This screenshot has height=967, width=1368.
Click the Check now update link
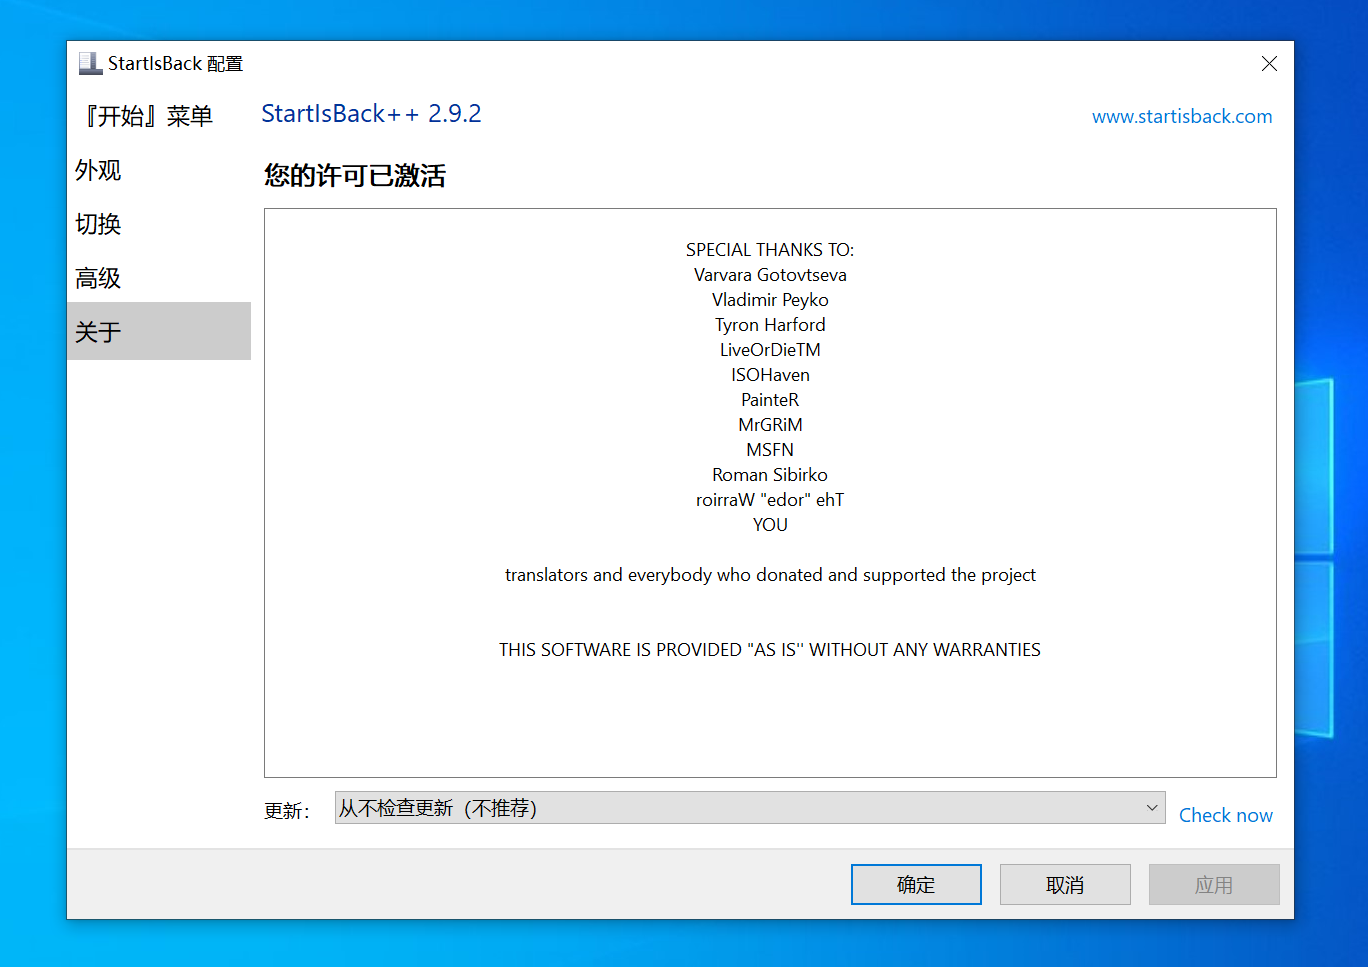point(1225,815)
